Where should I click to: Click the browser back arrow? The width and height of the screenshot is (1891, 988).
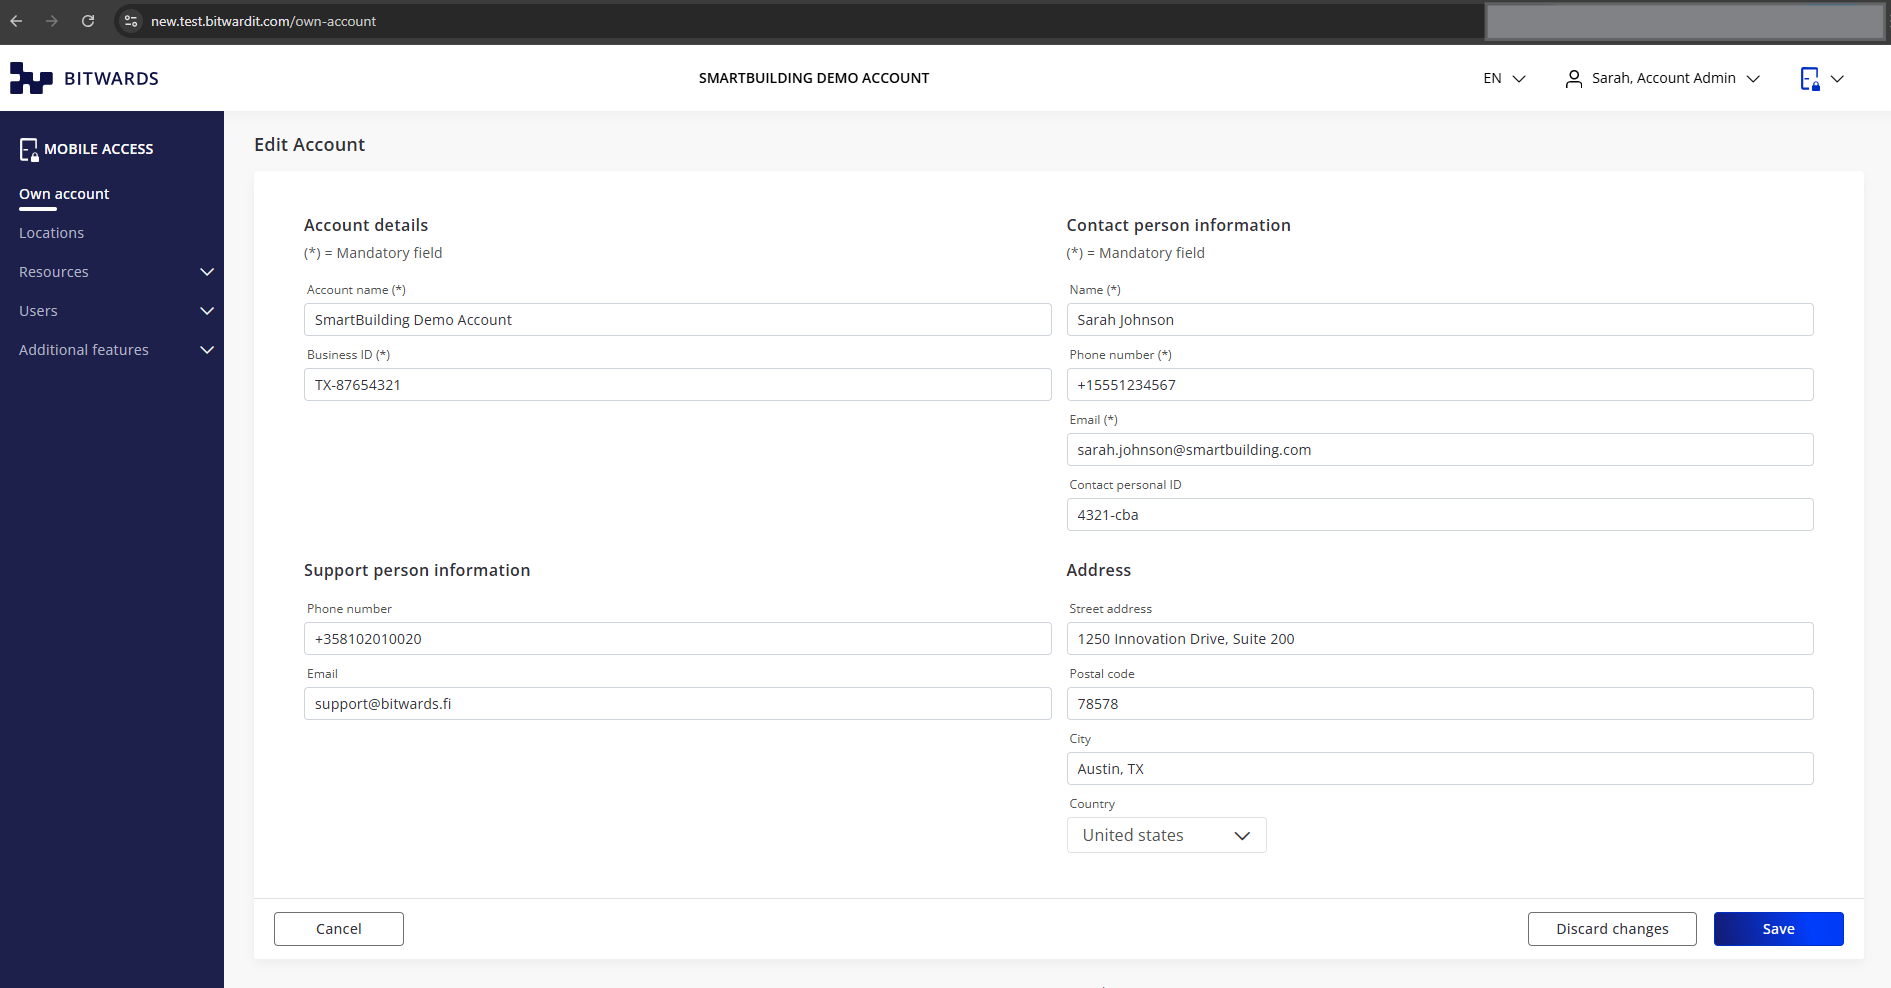point(16,21)
